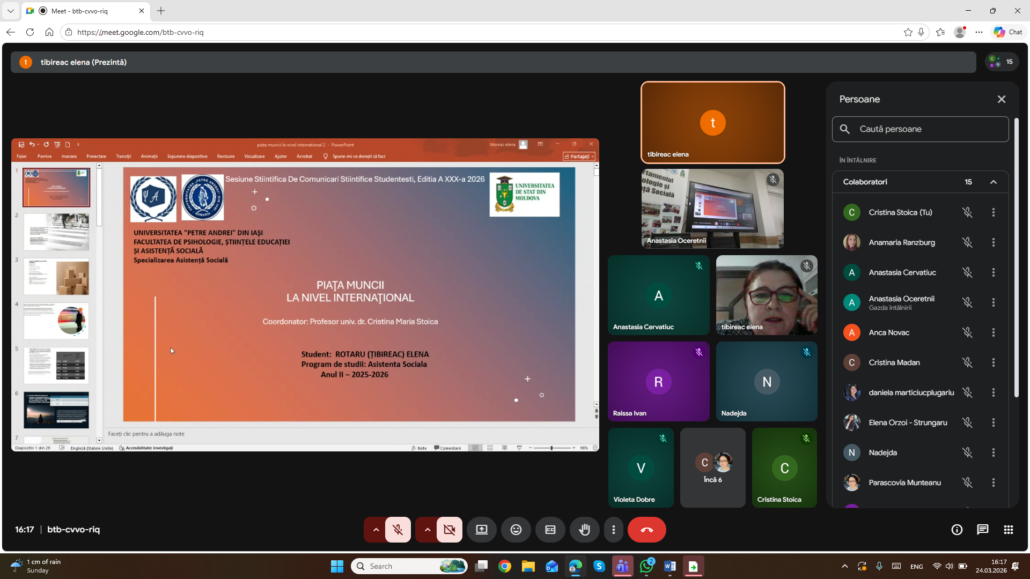Open WhatsApp from the Windows taskbar
Image resolution: width=1030 pixels, height=579 pixels.
646,566
